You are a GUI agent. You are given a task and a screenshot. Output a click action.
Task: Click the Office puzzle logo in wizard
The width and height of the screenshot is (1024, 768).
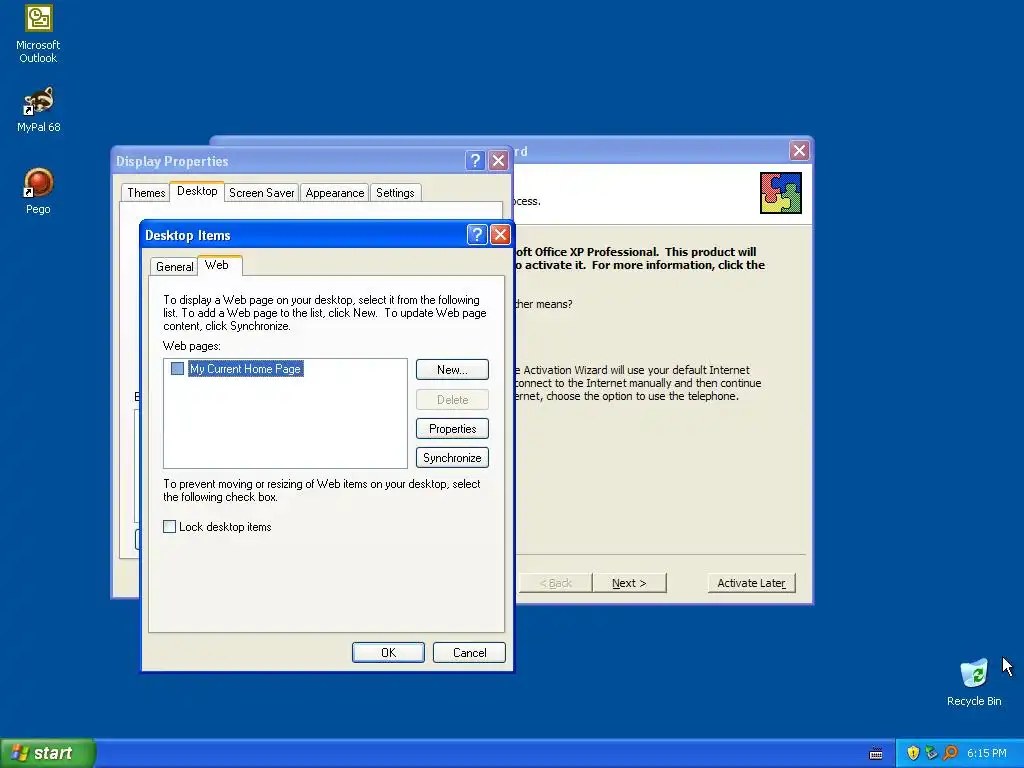[x=780, y=193]
